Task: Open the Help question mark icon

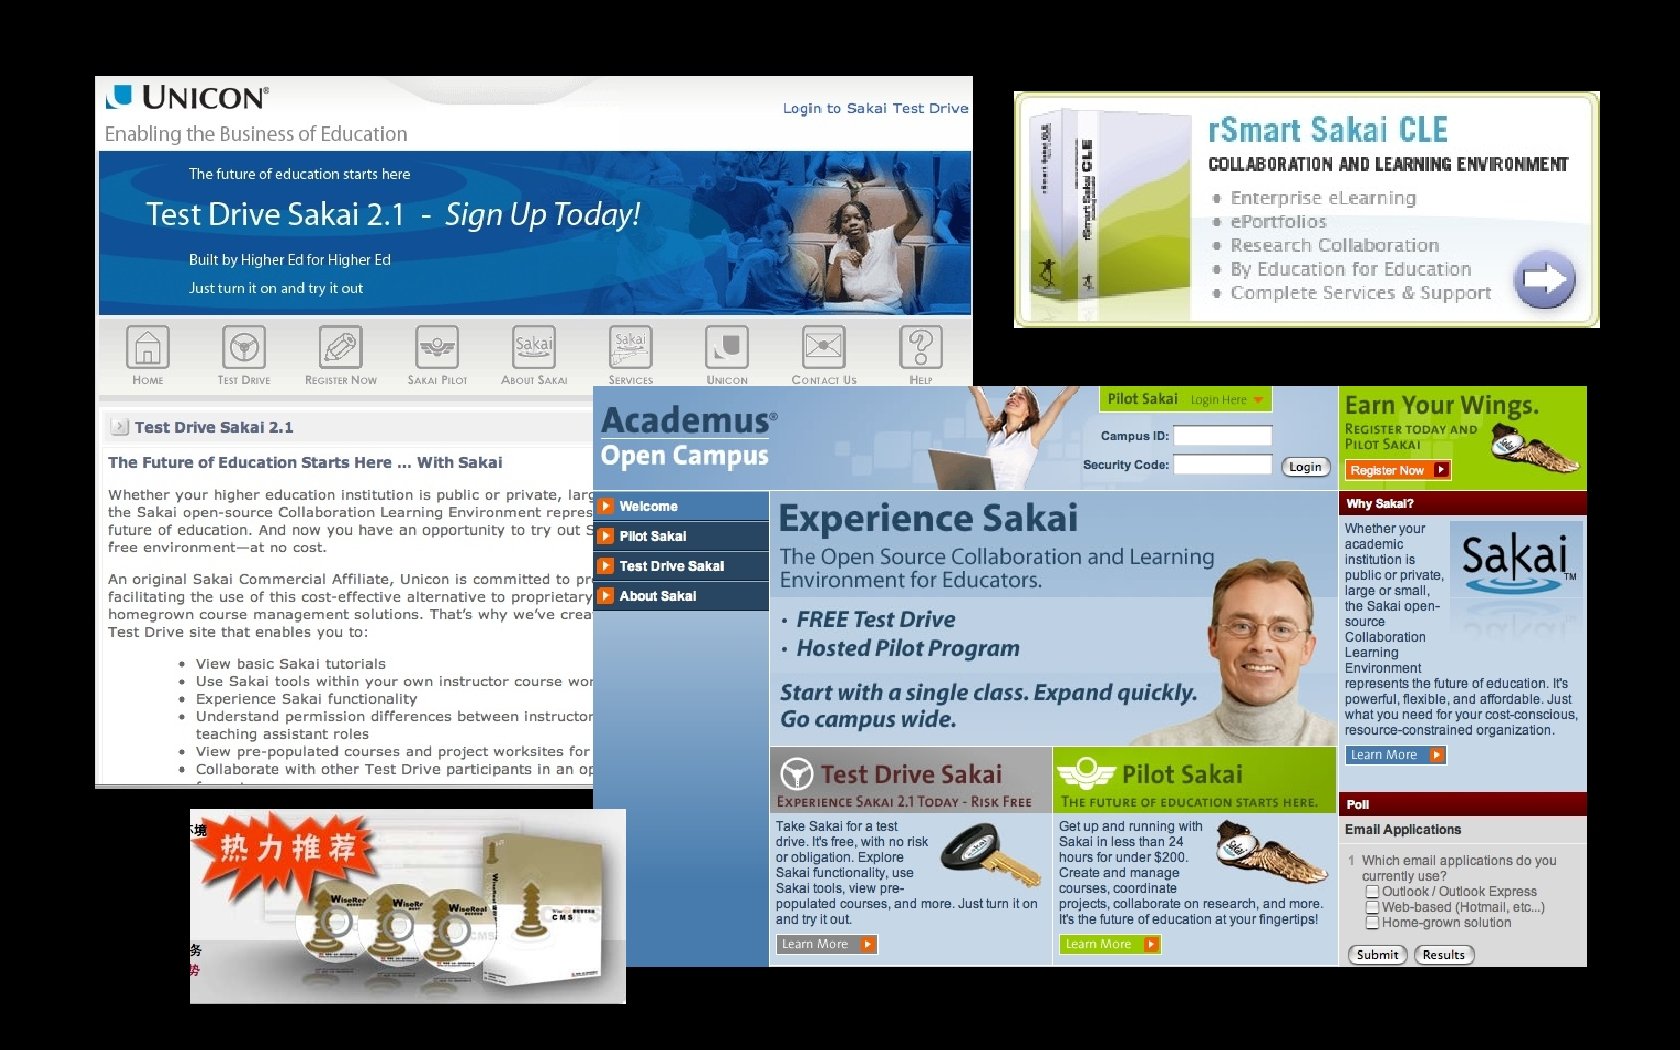Action: click(921, 347)
